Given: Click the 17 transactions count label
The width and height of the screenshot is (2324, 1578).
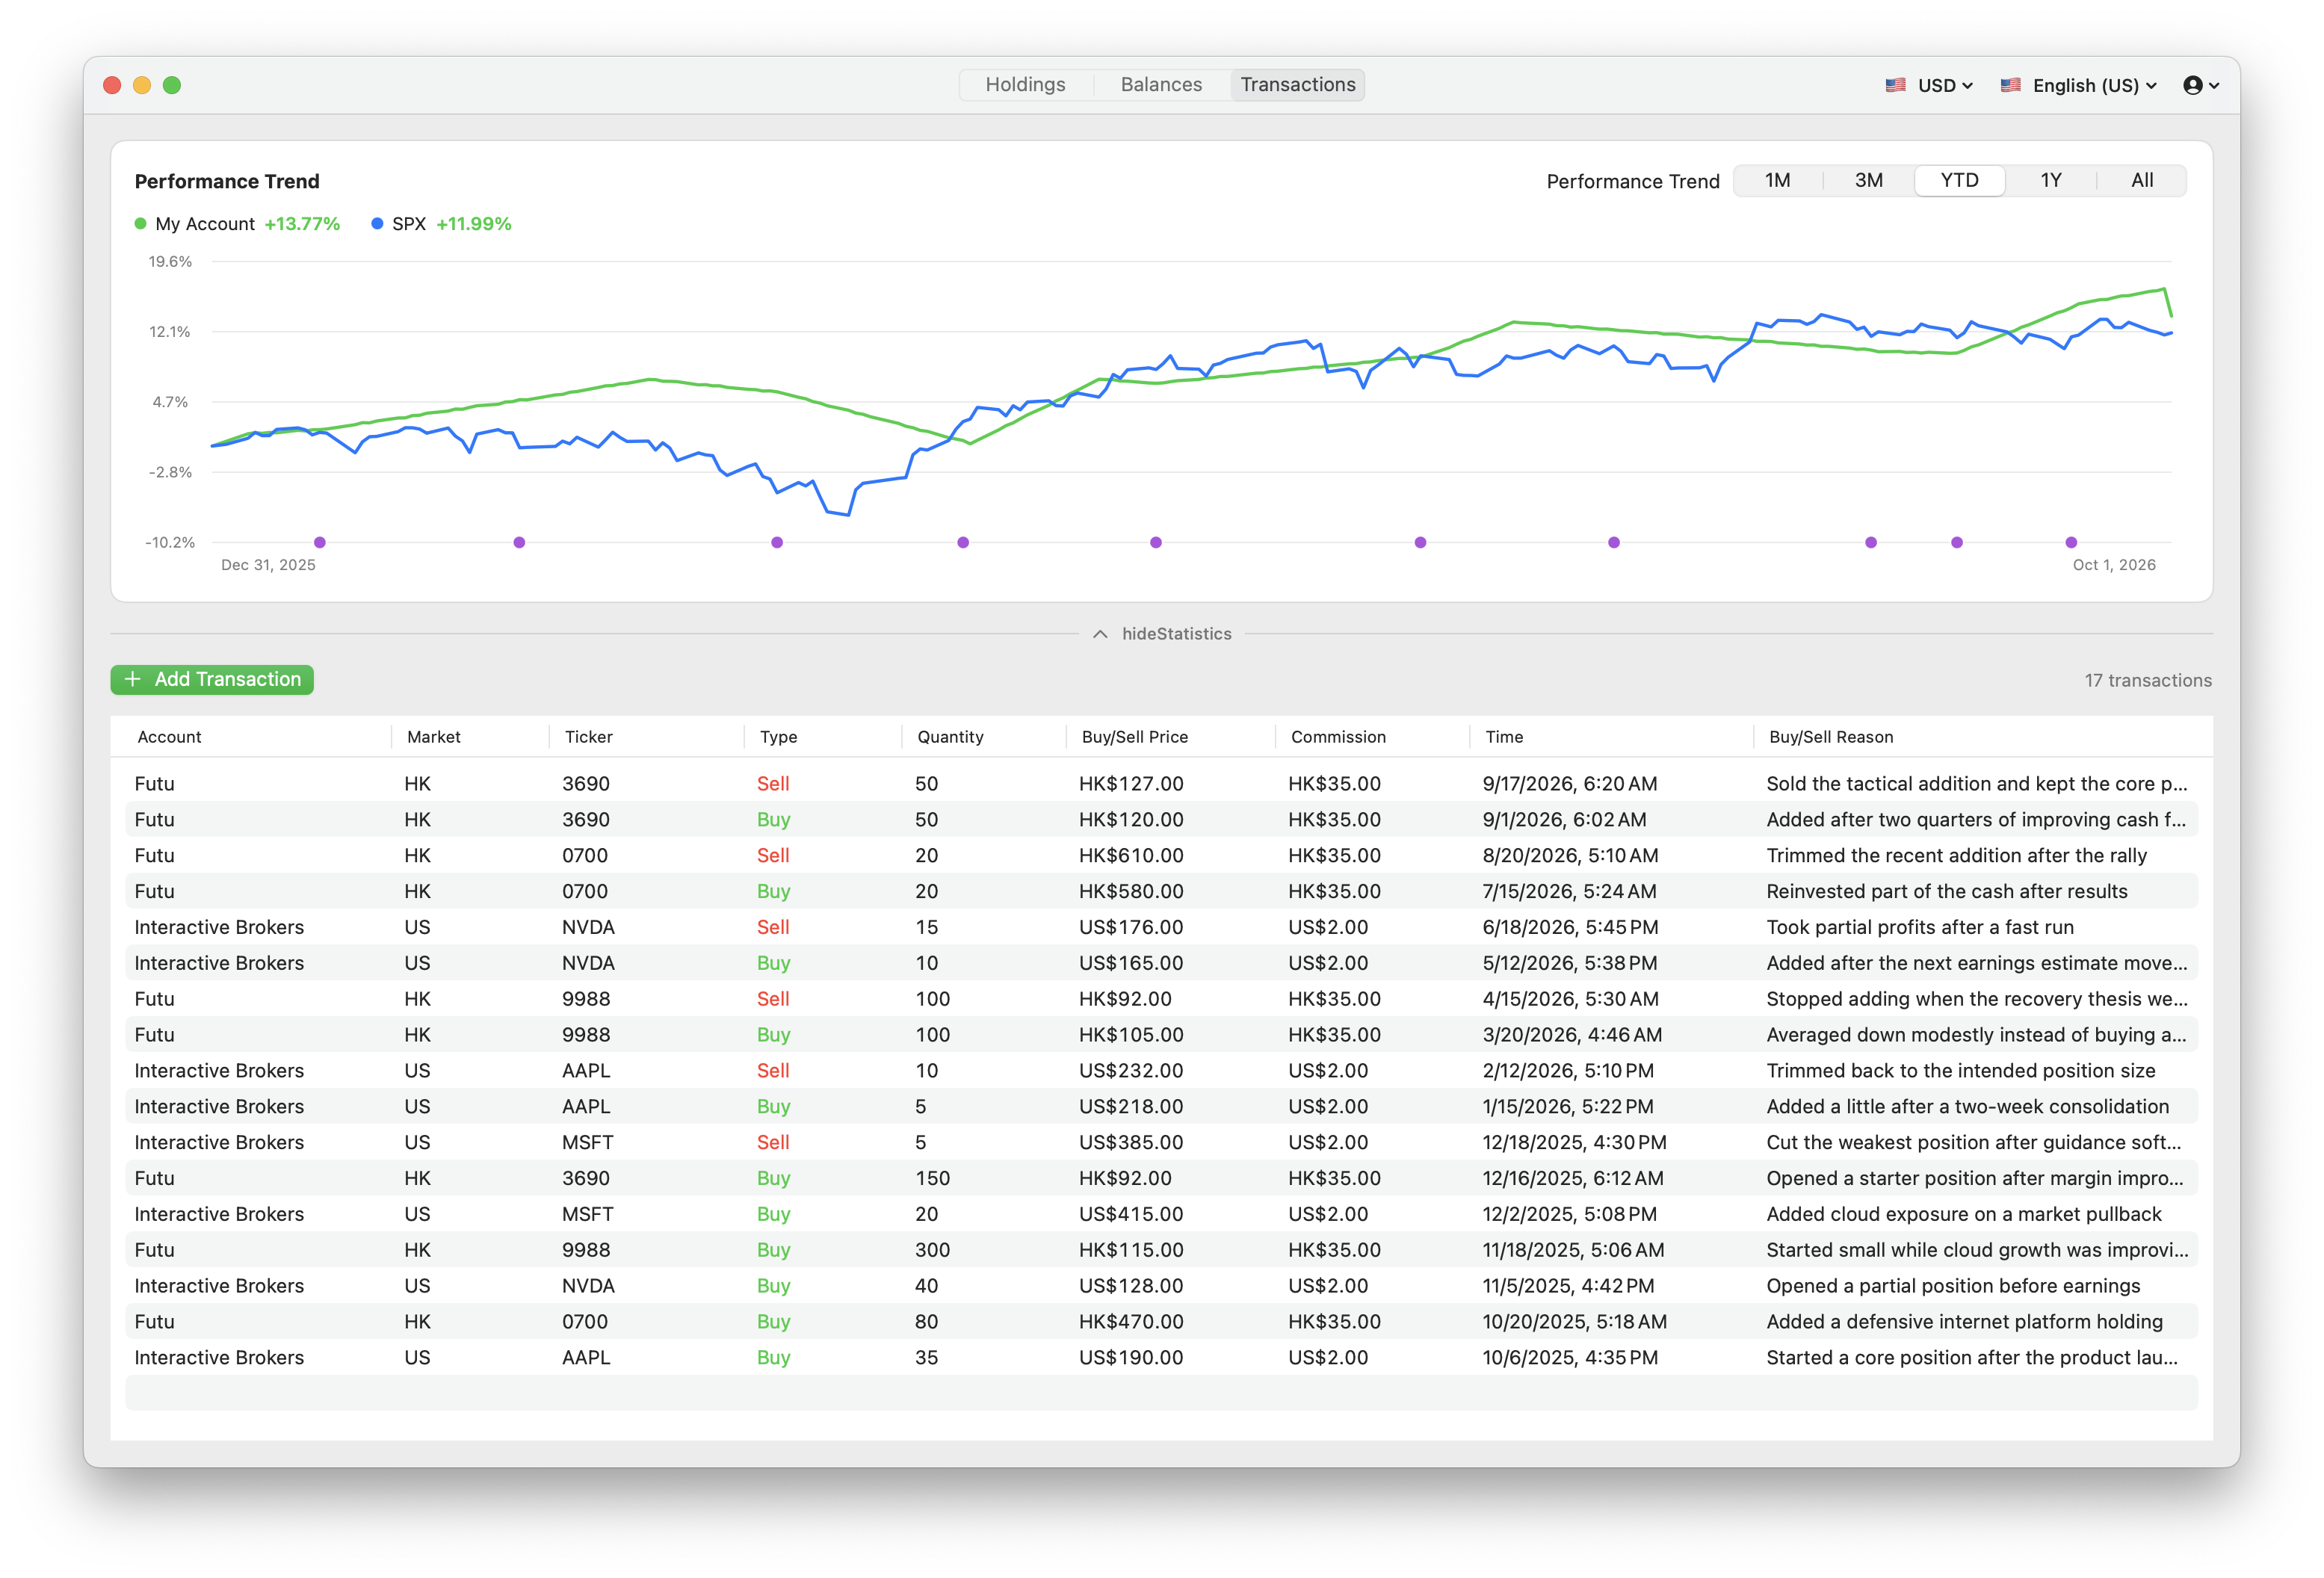Looking at the screenshot, I should (2147, 681).
